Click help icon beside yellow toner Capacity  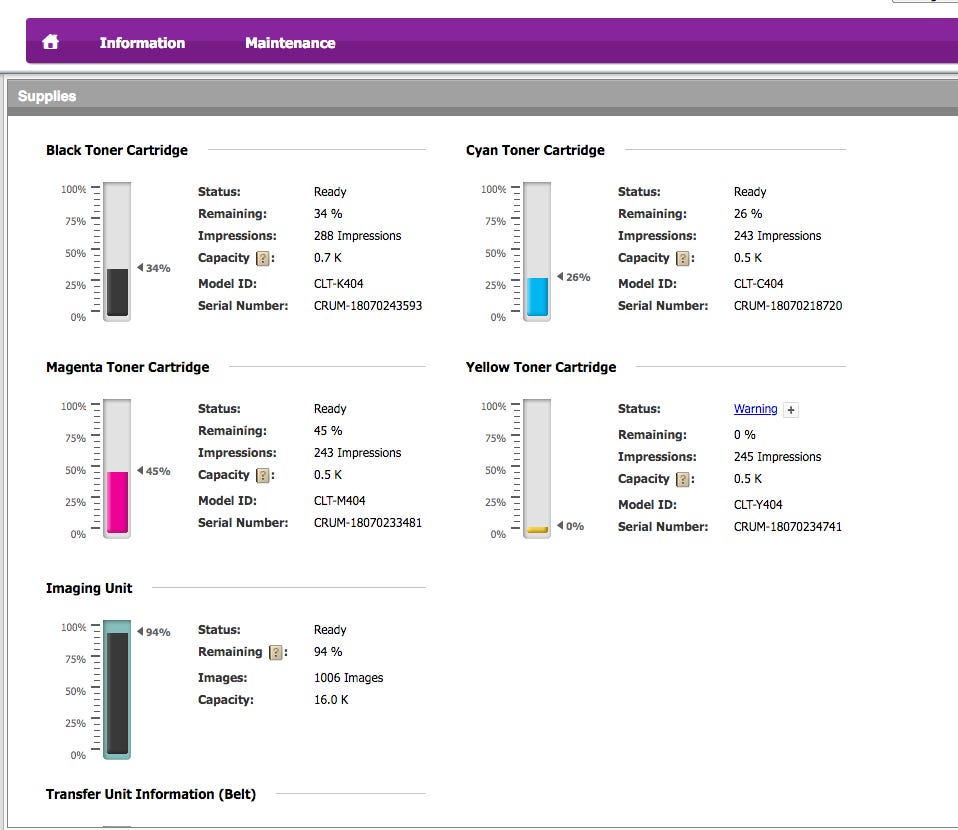pyautogui.click(x=683, y=480)
